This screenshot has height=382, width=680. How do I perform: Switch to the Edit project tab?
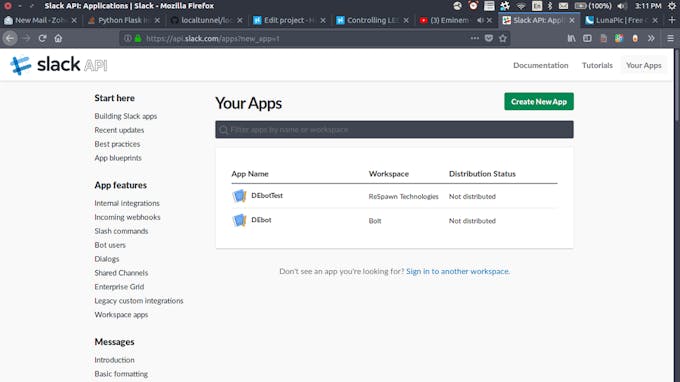click(x=290, y=20)
